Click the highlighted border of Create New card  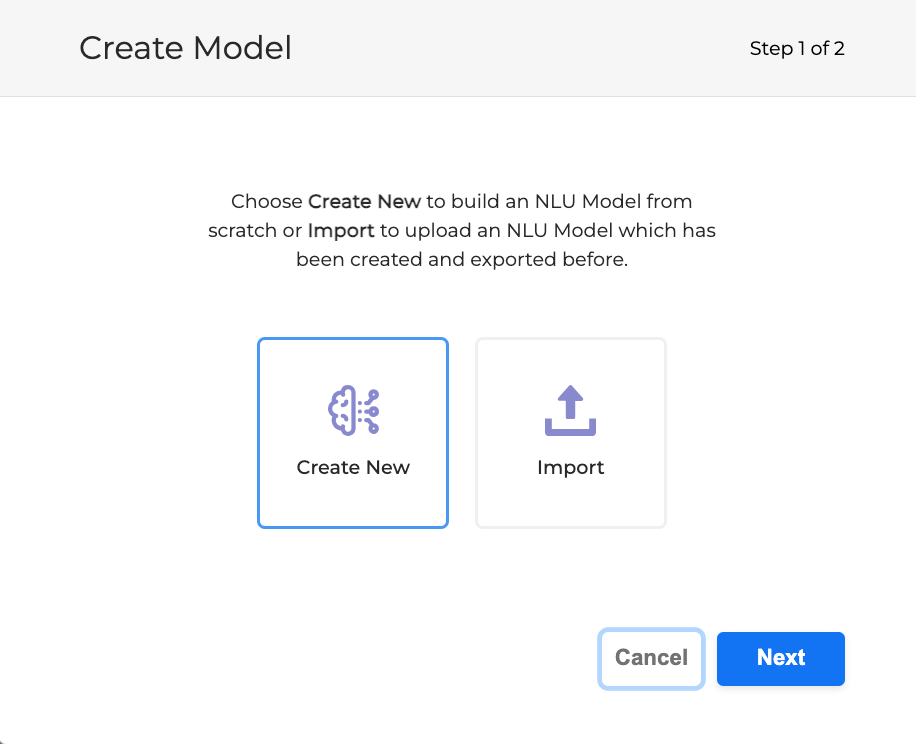(352, 338)
